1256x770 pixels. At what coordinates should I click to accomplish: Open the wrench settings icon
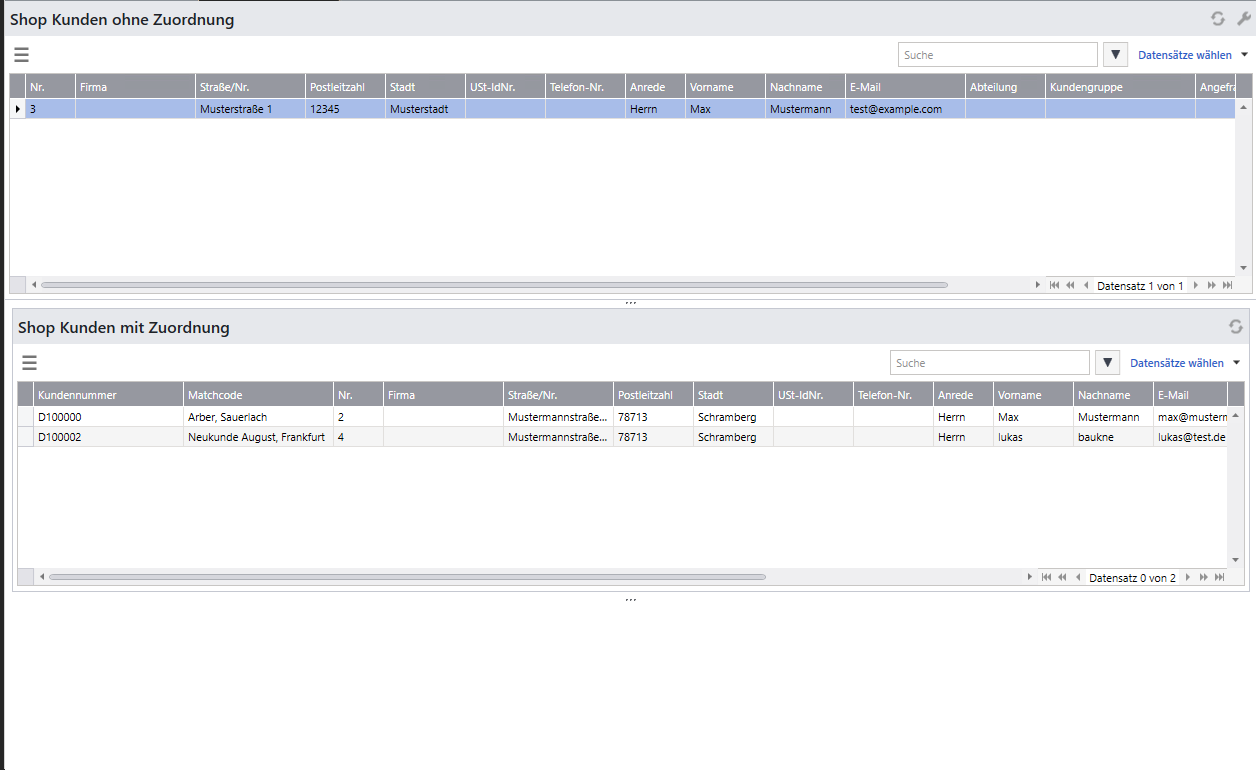pos(1244,19)
